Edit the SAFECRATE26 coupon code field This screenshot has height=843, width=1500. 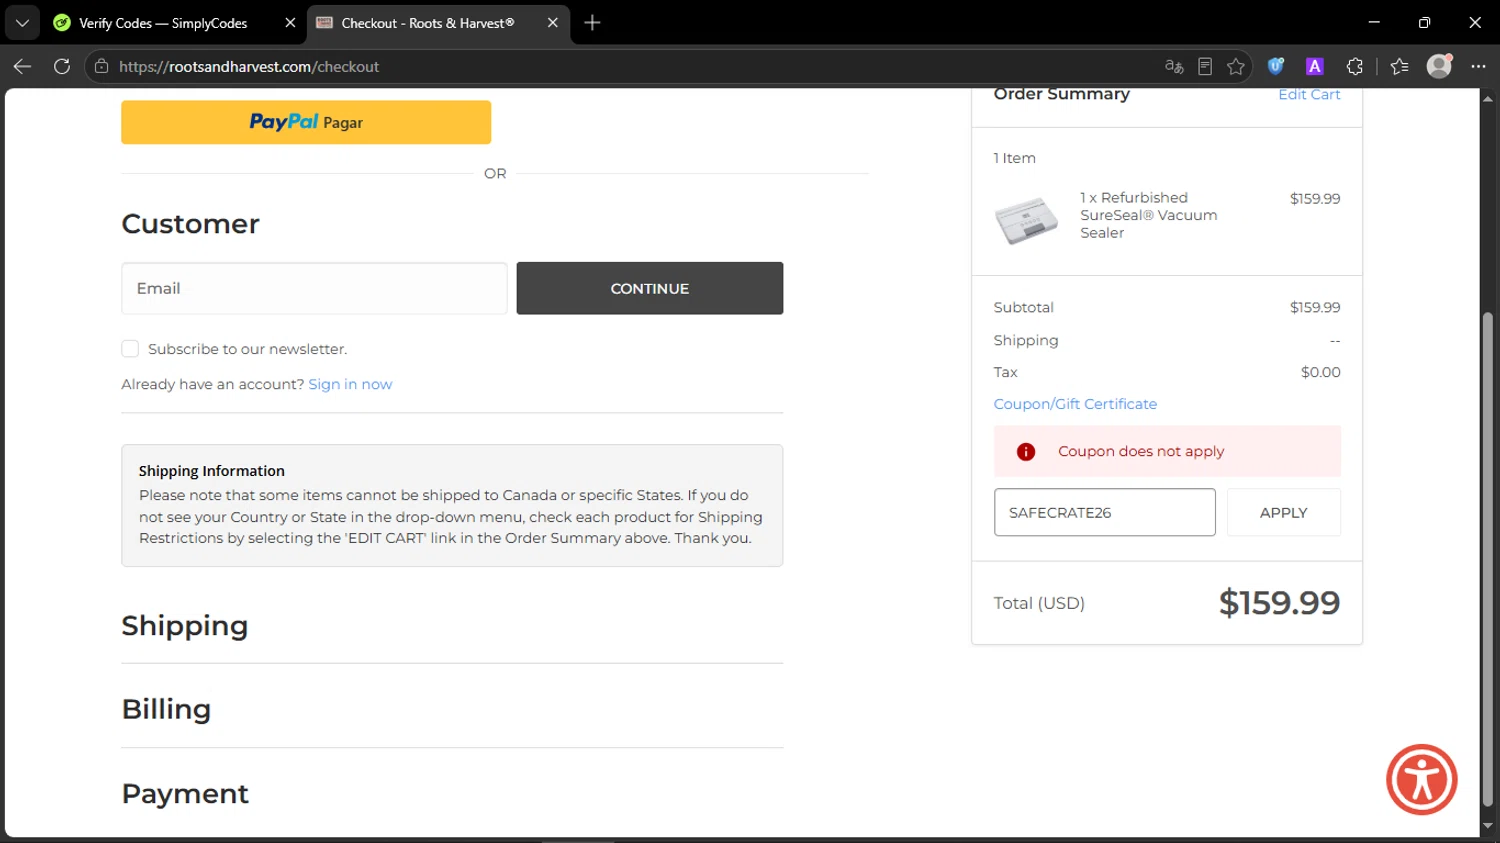click(x=1105, y=512)
